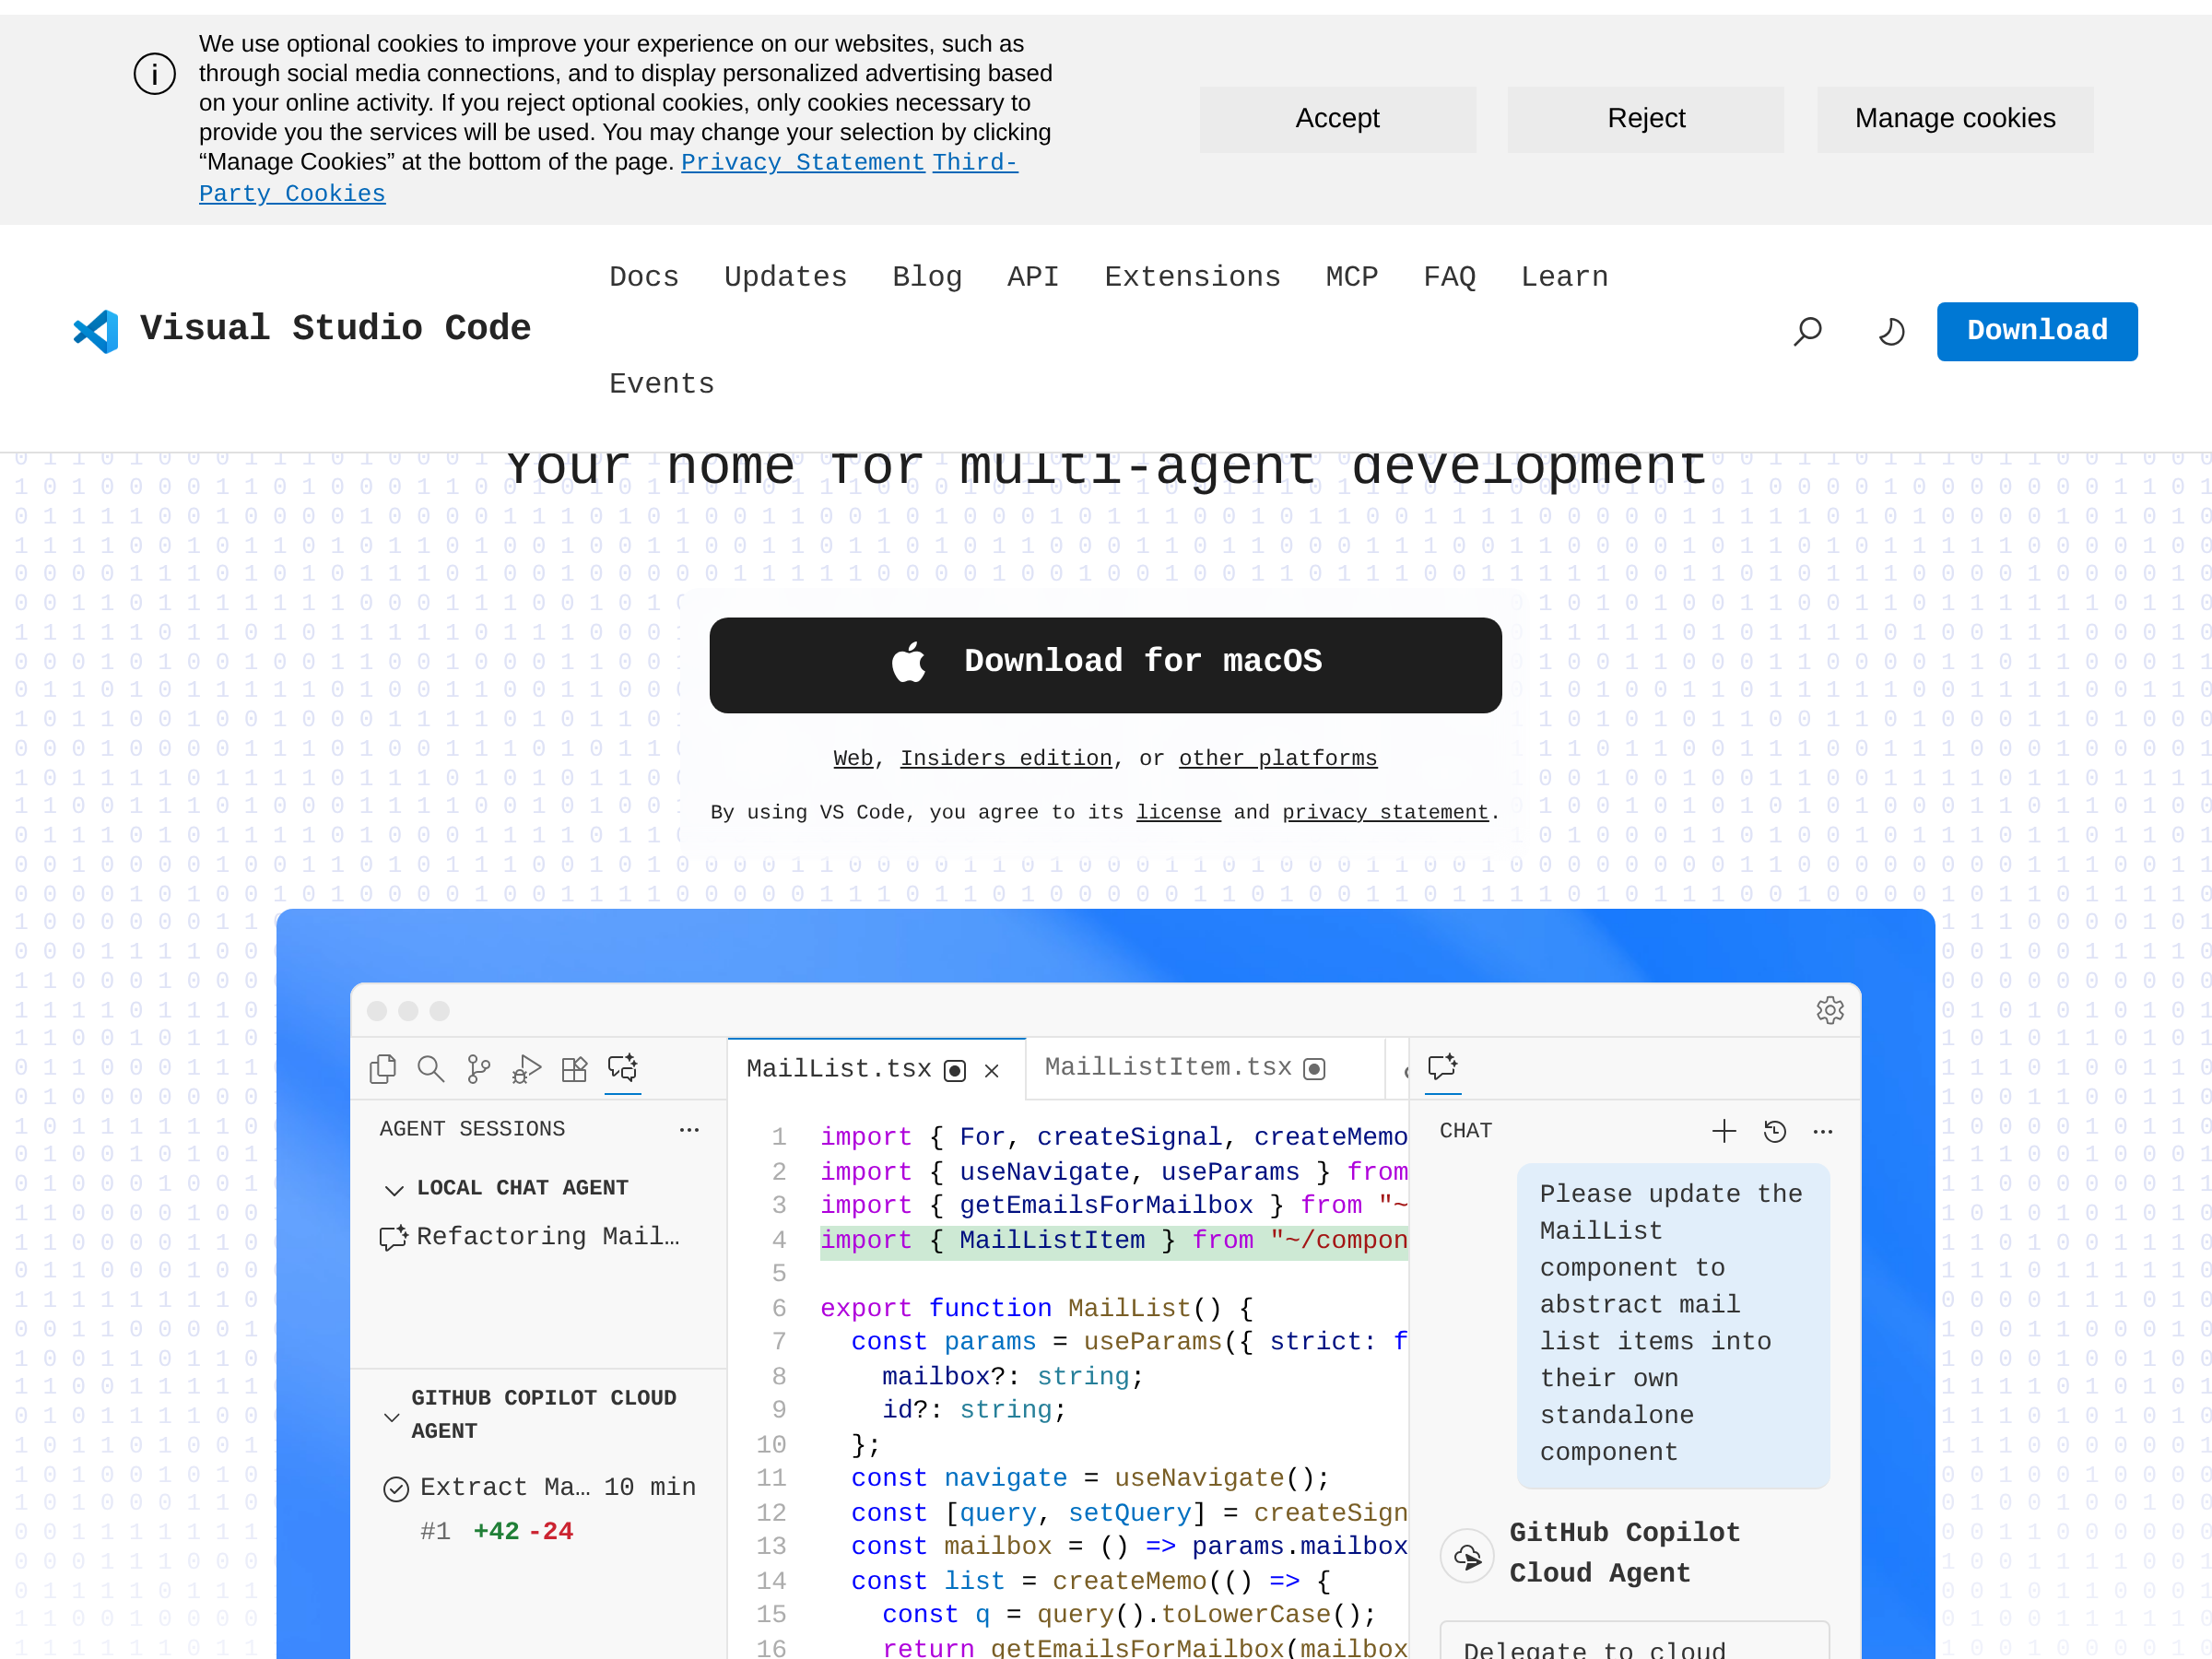Select the Refactoring Mail session item

click(546, 1237)
